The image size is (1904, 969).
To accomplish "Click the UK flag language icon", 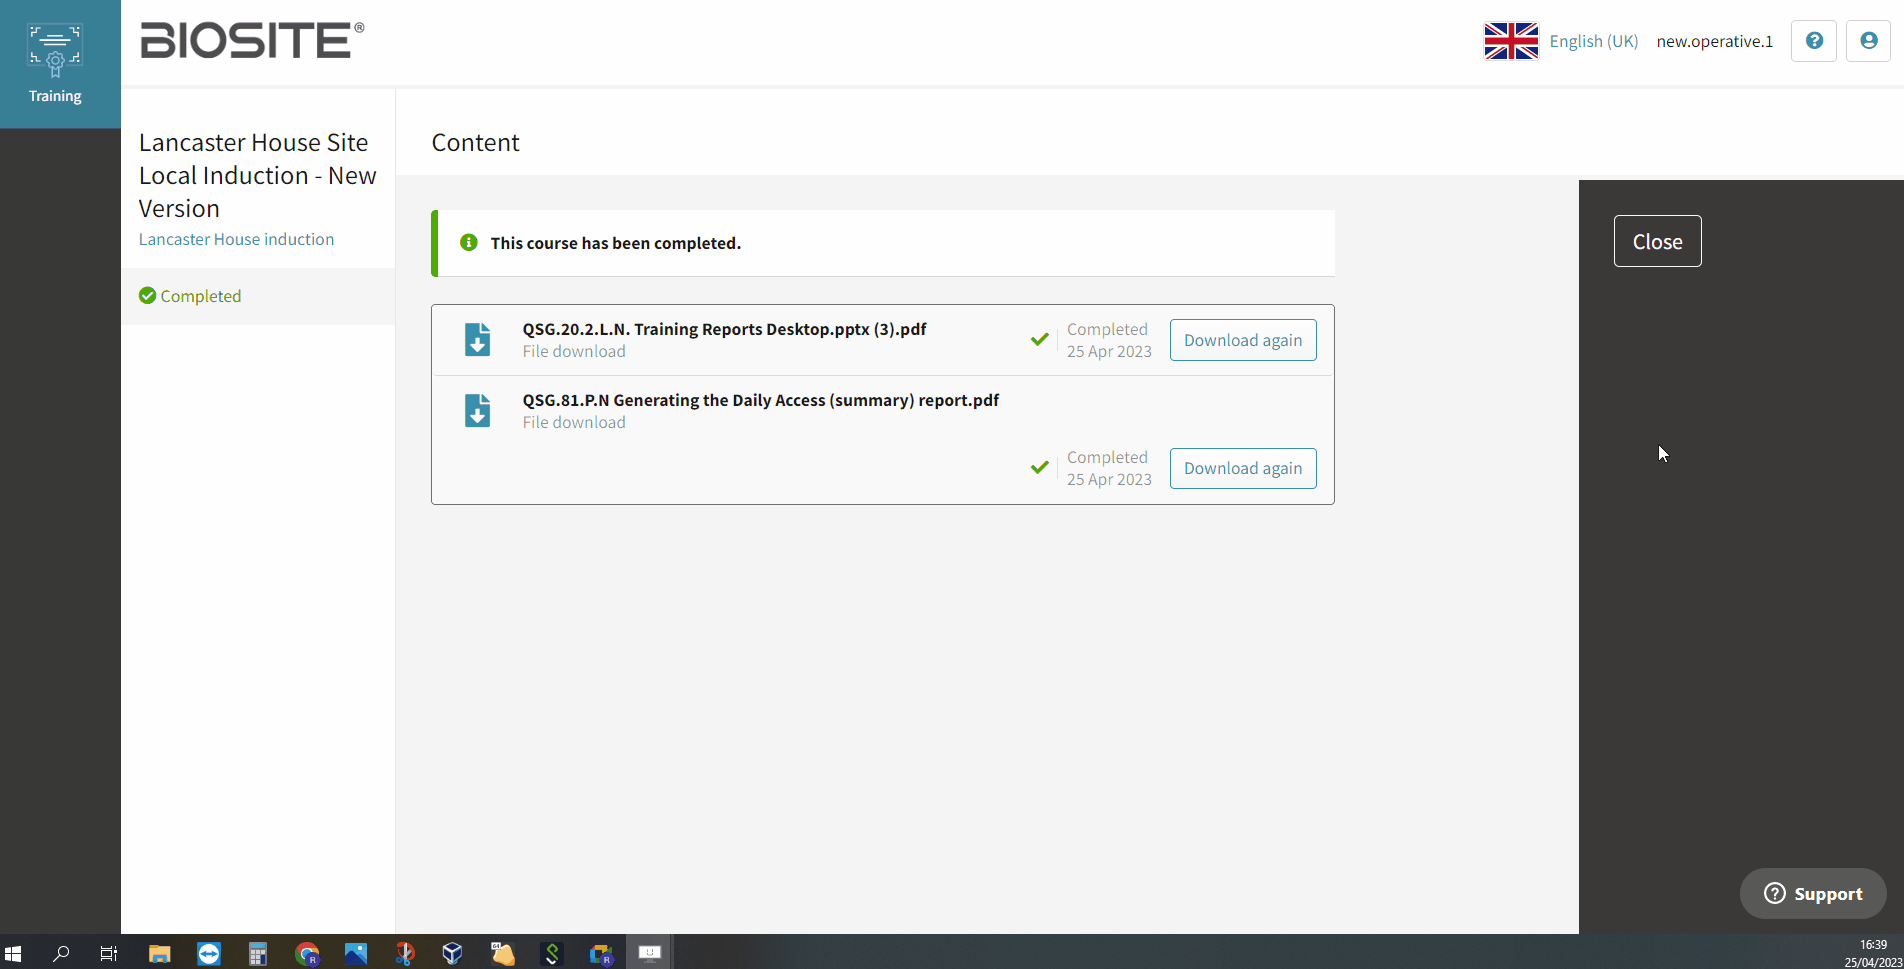I will 1510,41.
